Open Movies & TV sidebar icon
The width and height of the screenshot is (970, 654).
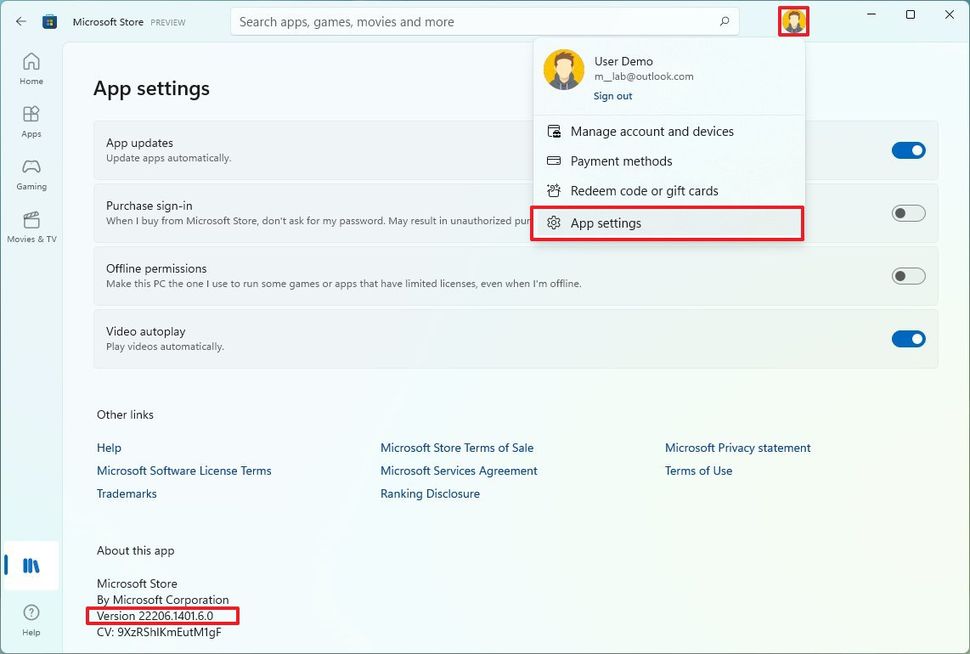(x=31, y=226)
